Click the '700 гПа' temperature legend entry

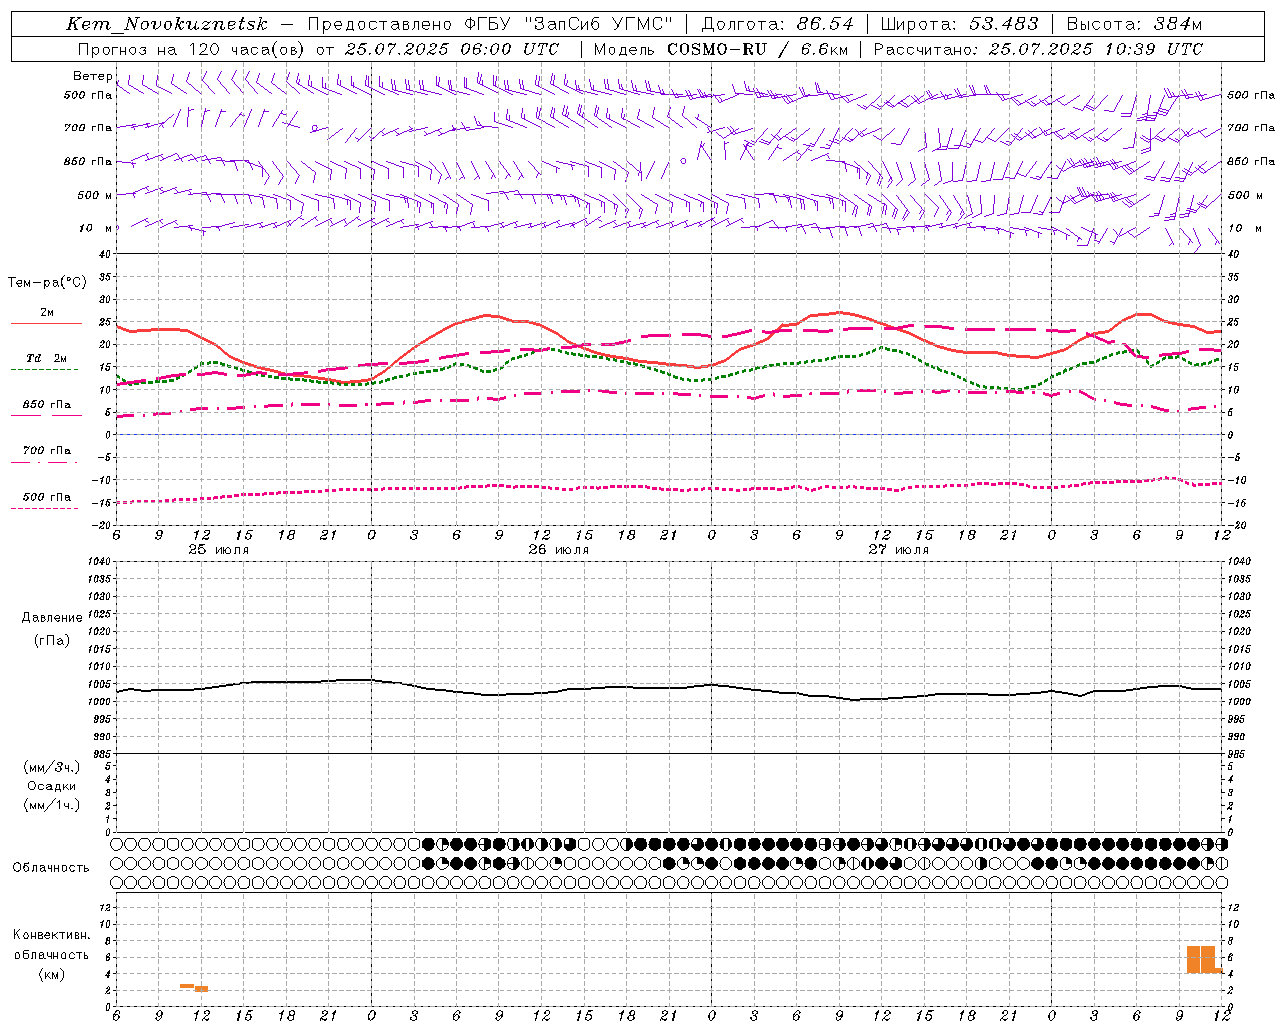tap(46, 454)
